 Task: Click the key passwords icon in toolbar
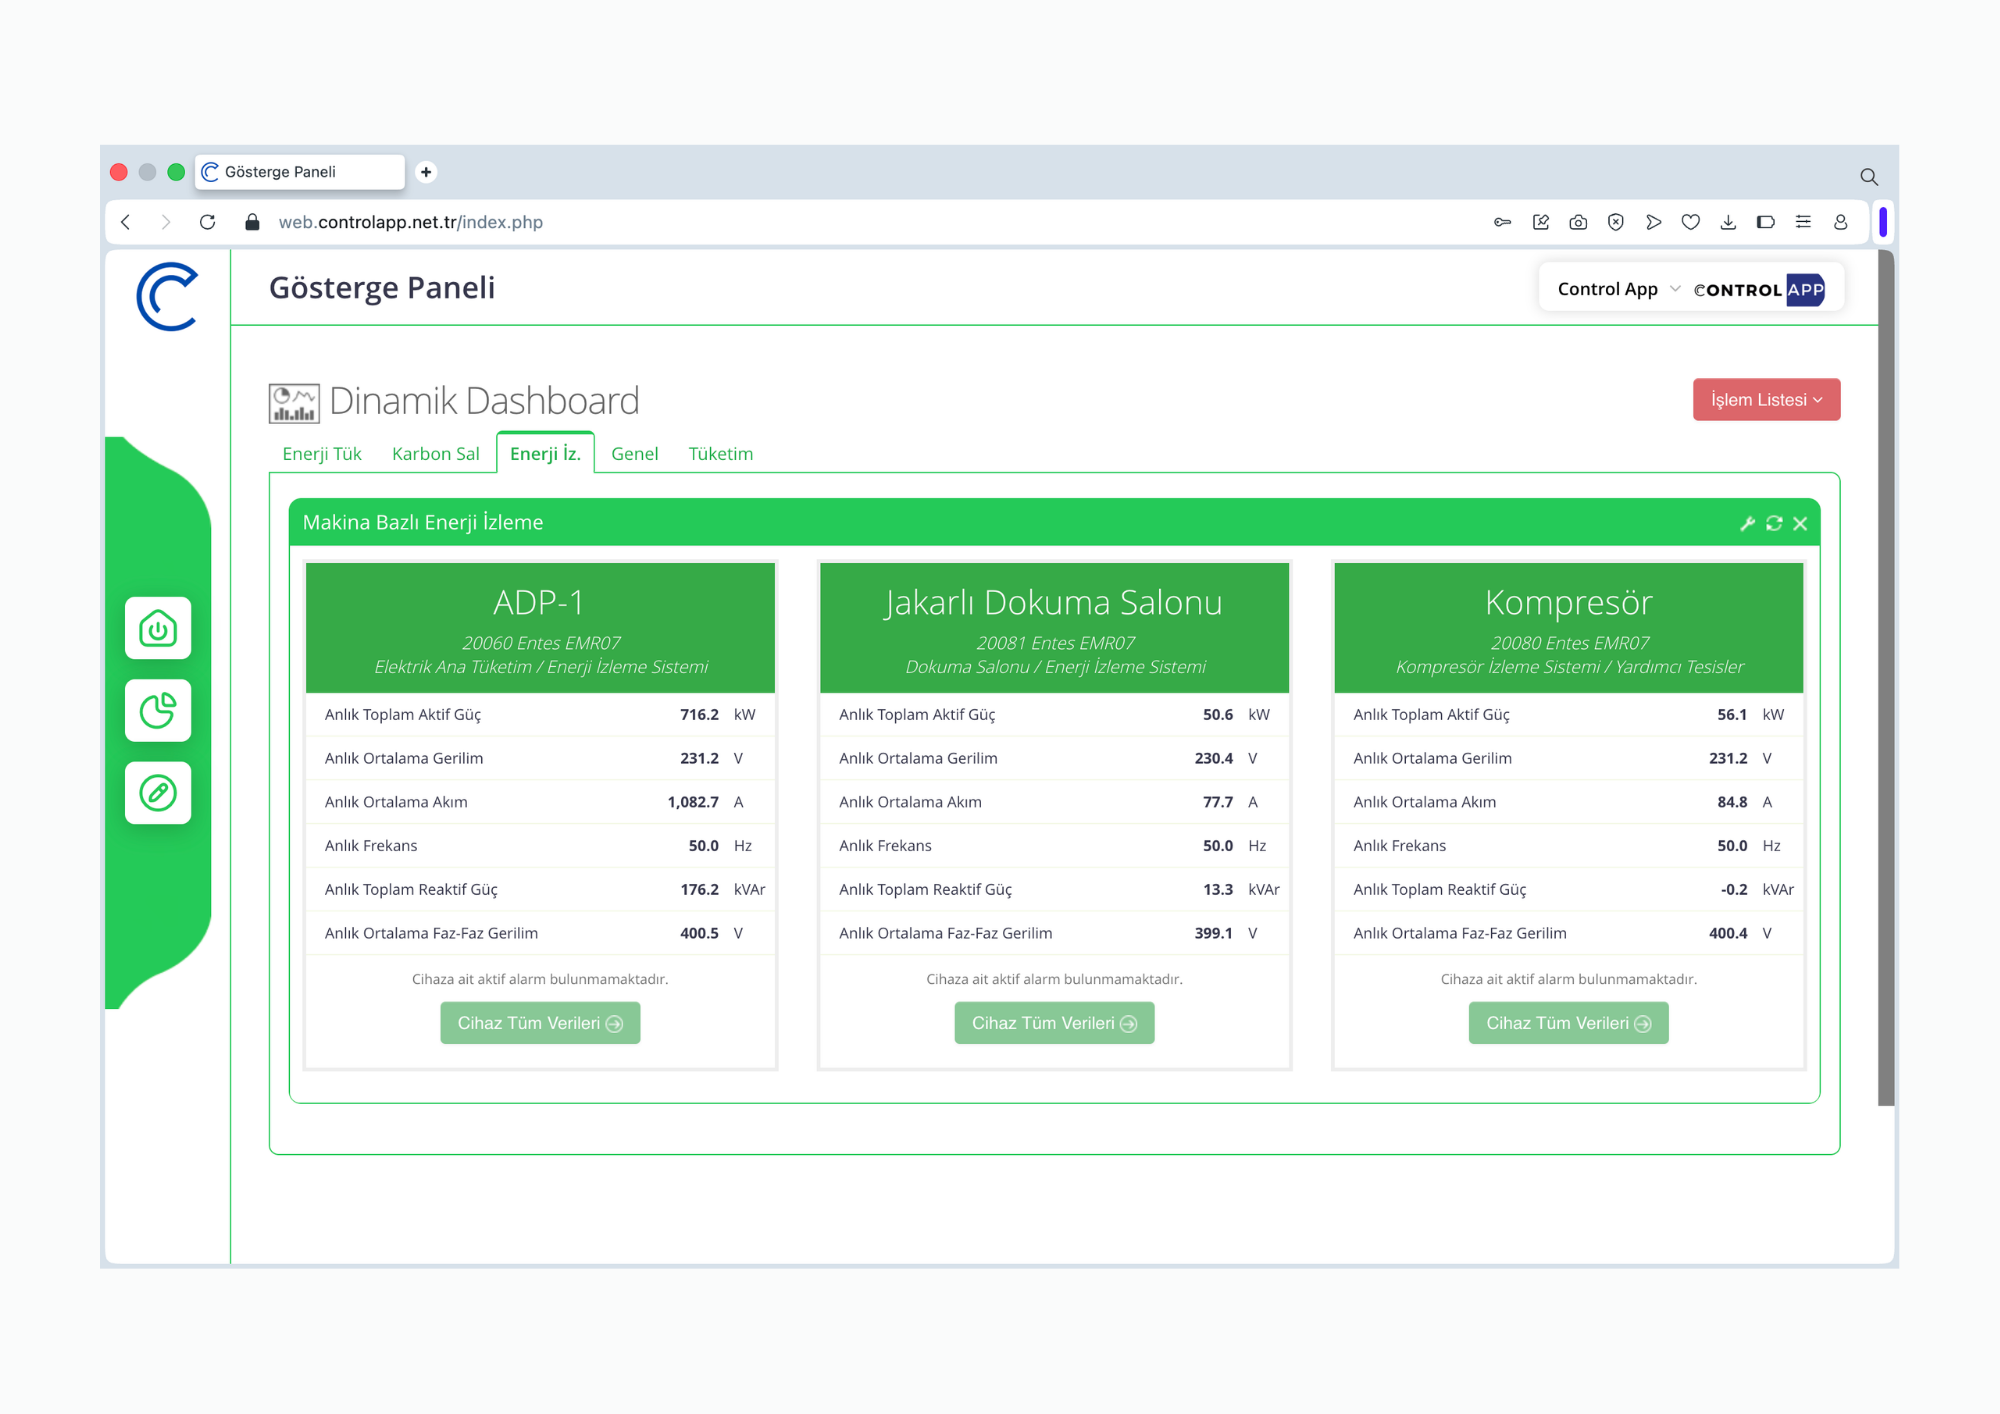pyautogui.click(x=1502, y=222)
